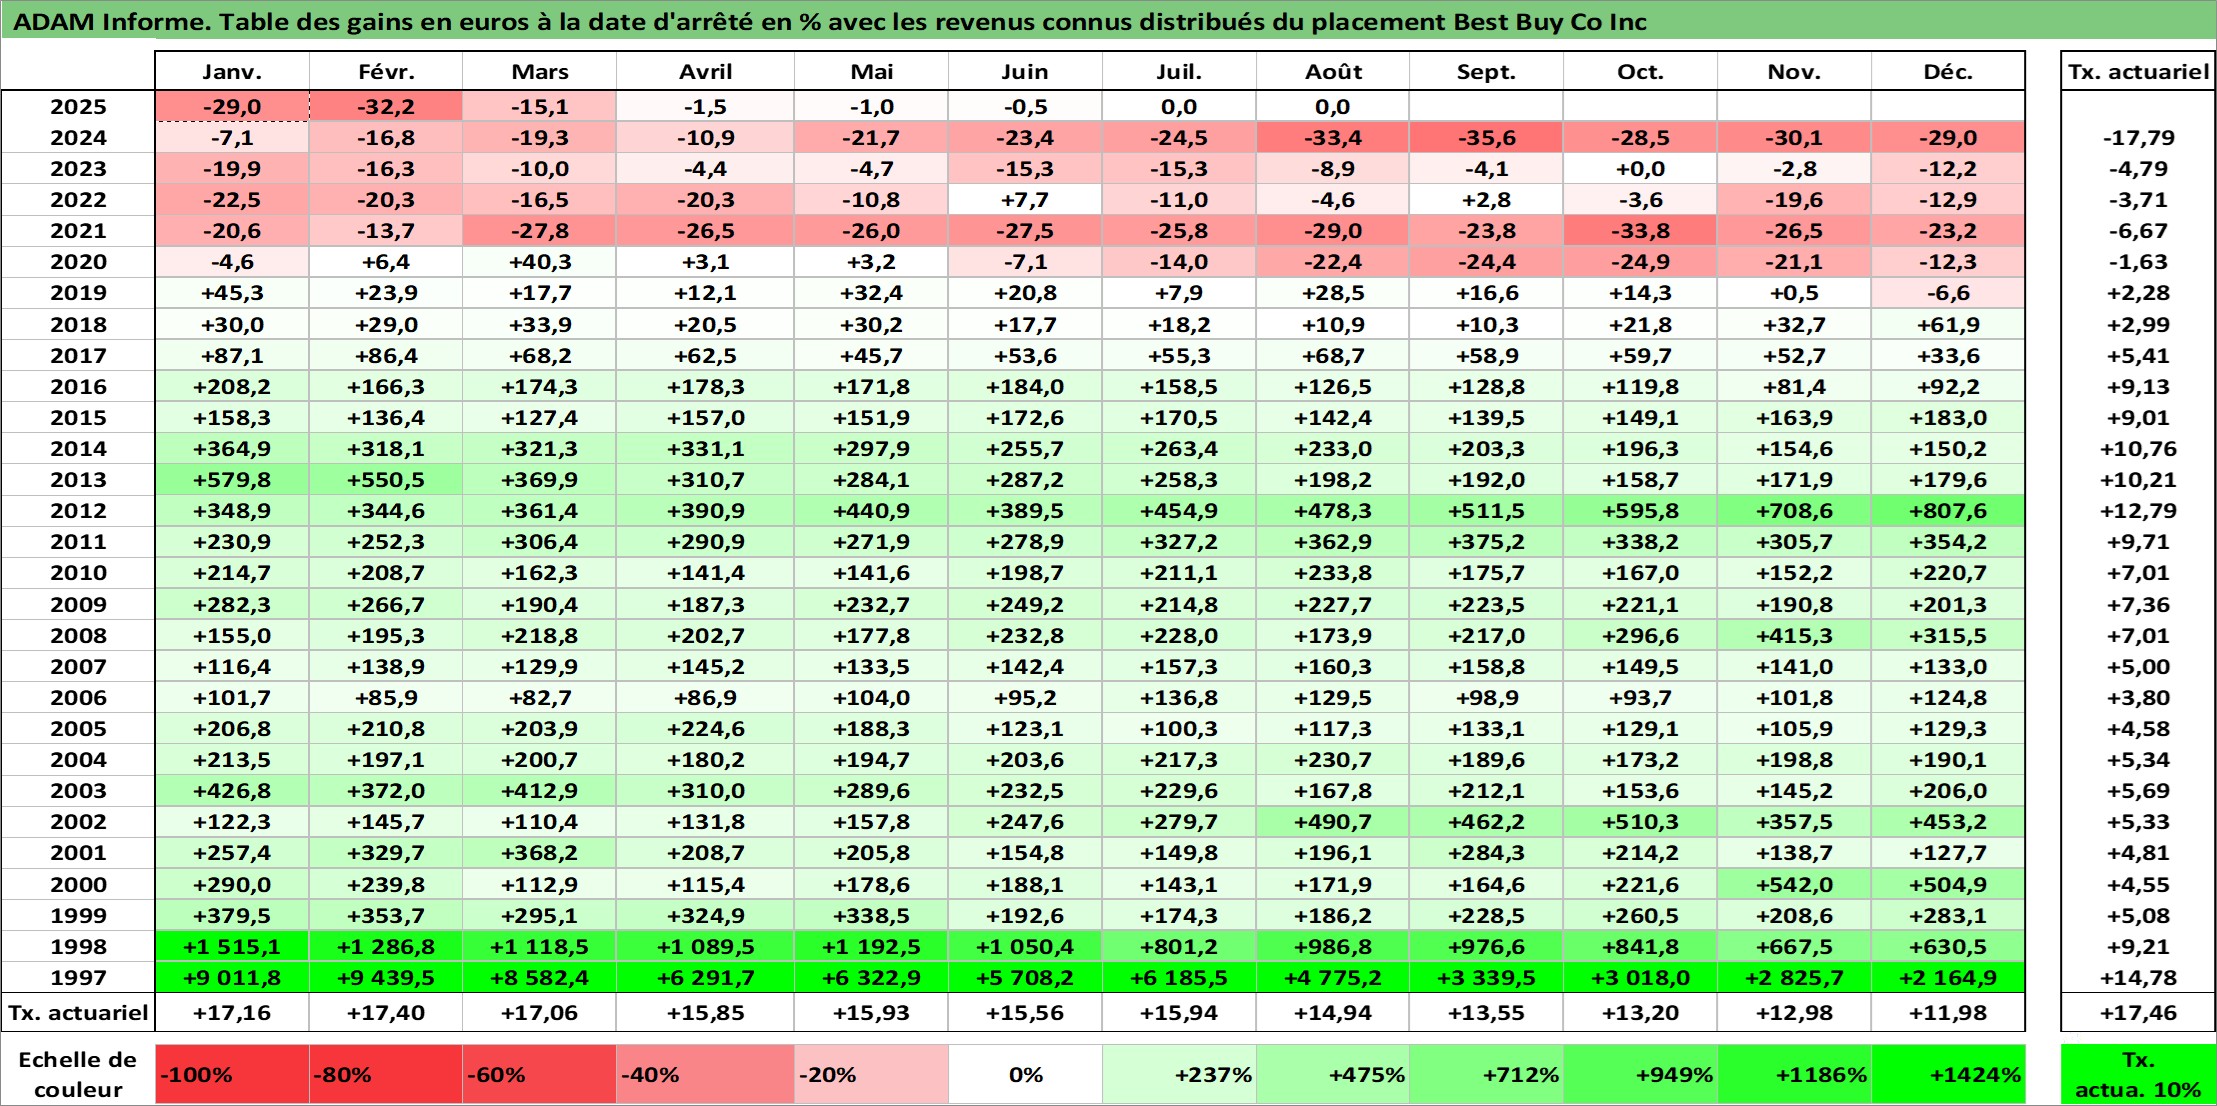Select cell -32,2 in February 2025

pyautogui.click(x=386, y=107)
